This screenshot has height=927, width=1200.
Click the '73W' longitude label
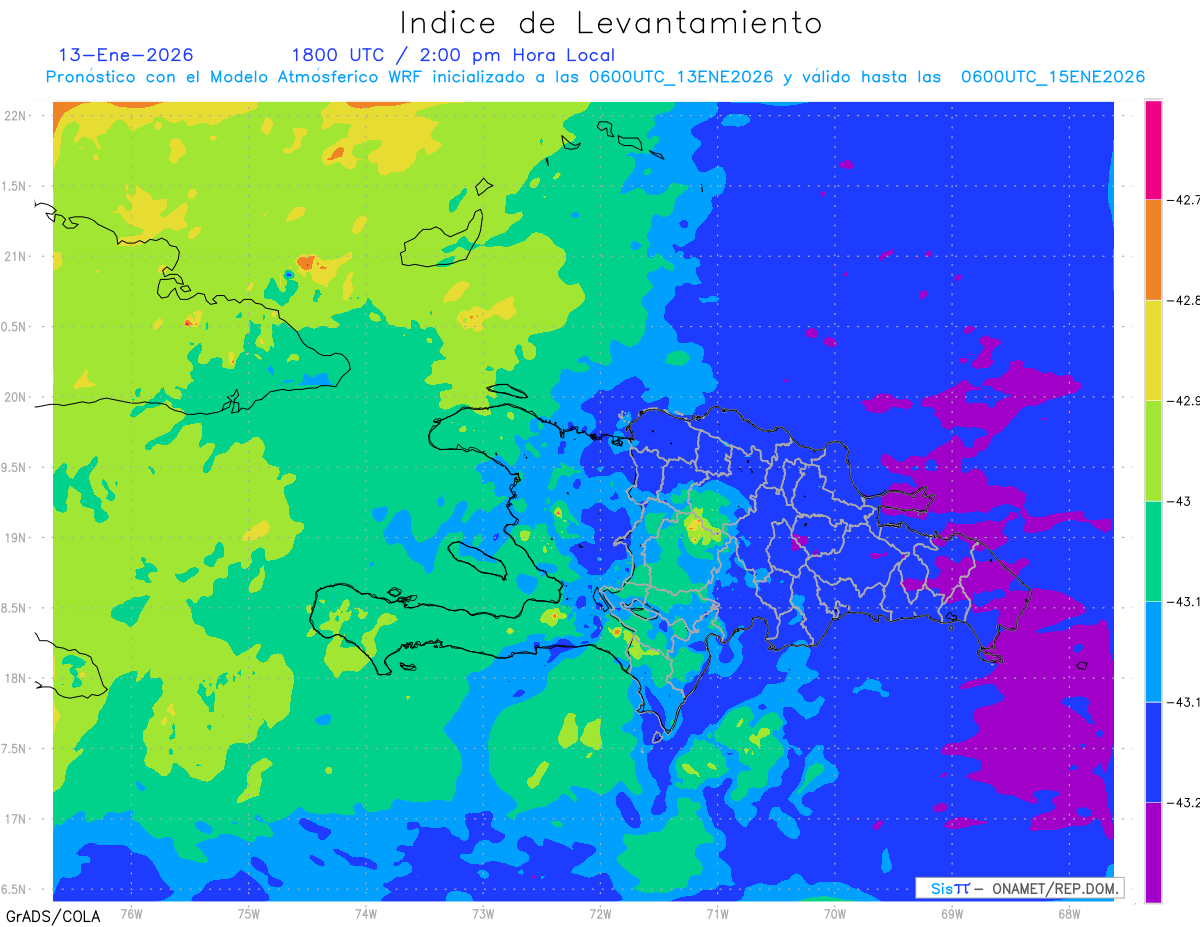tap(483, 913)
